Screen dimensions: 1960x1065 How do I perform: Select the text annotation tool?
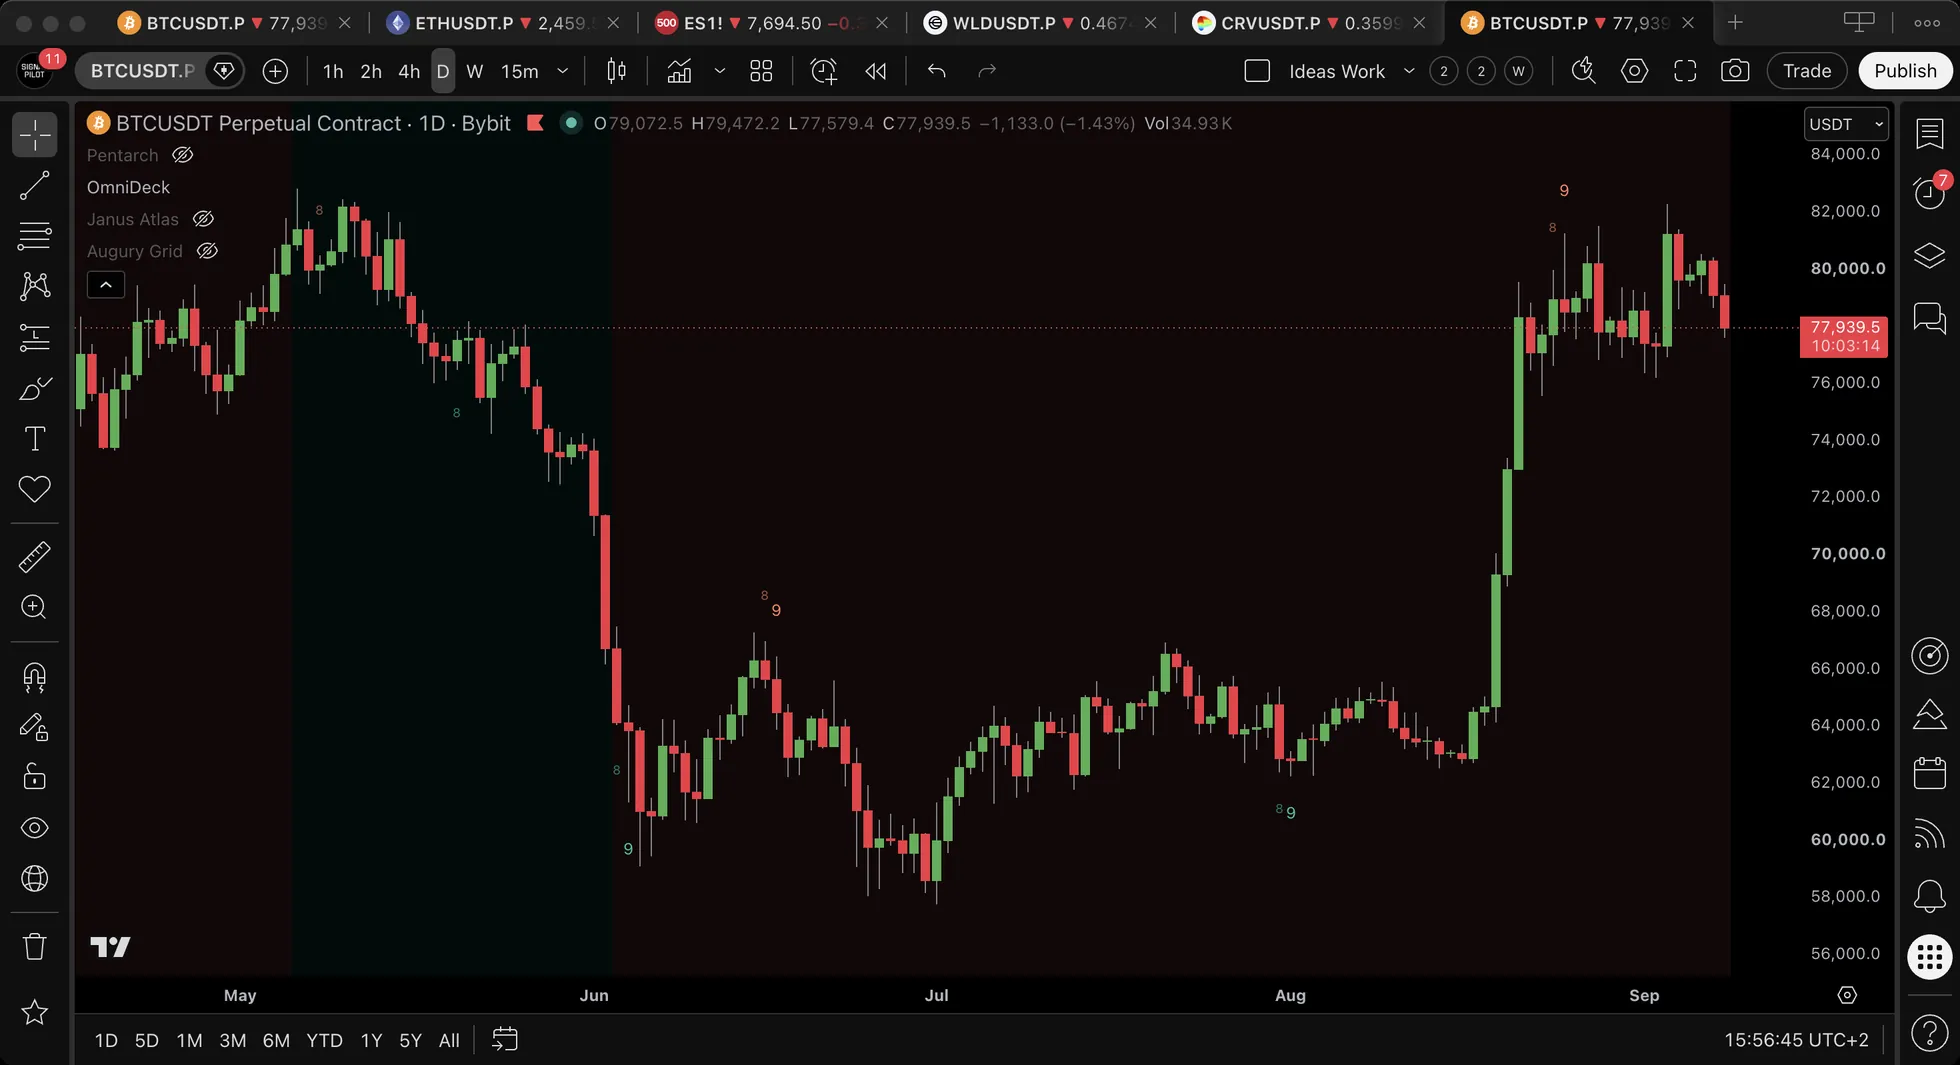(35, 439)
